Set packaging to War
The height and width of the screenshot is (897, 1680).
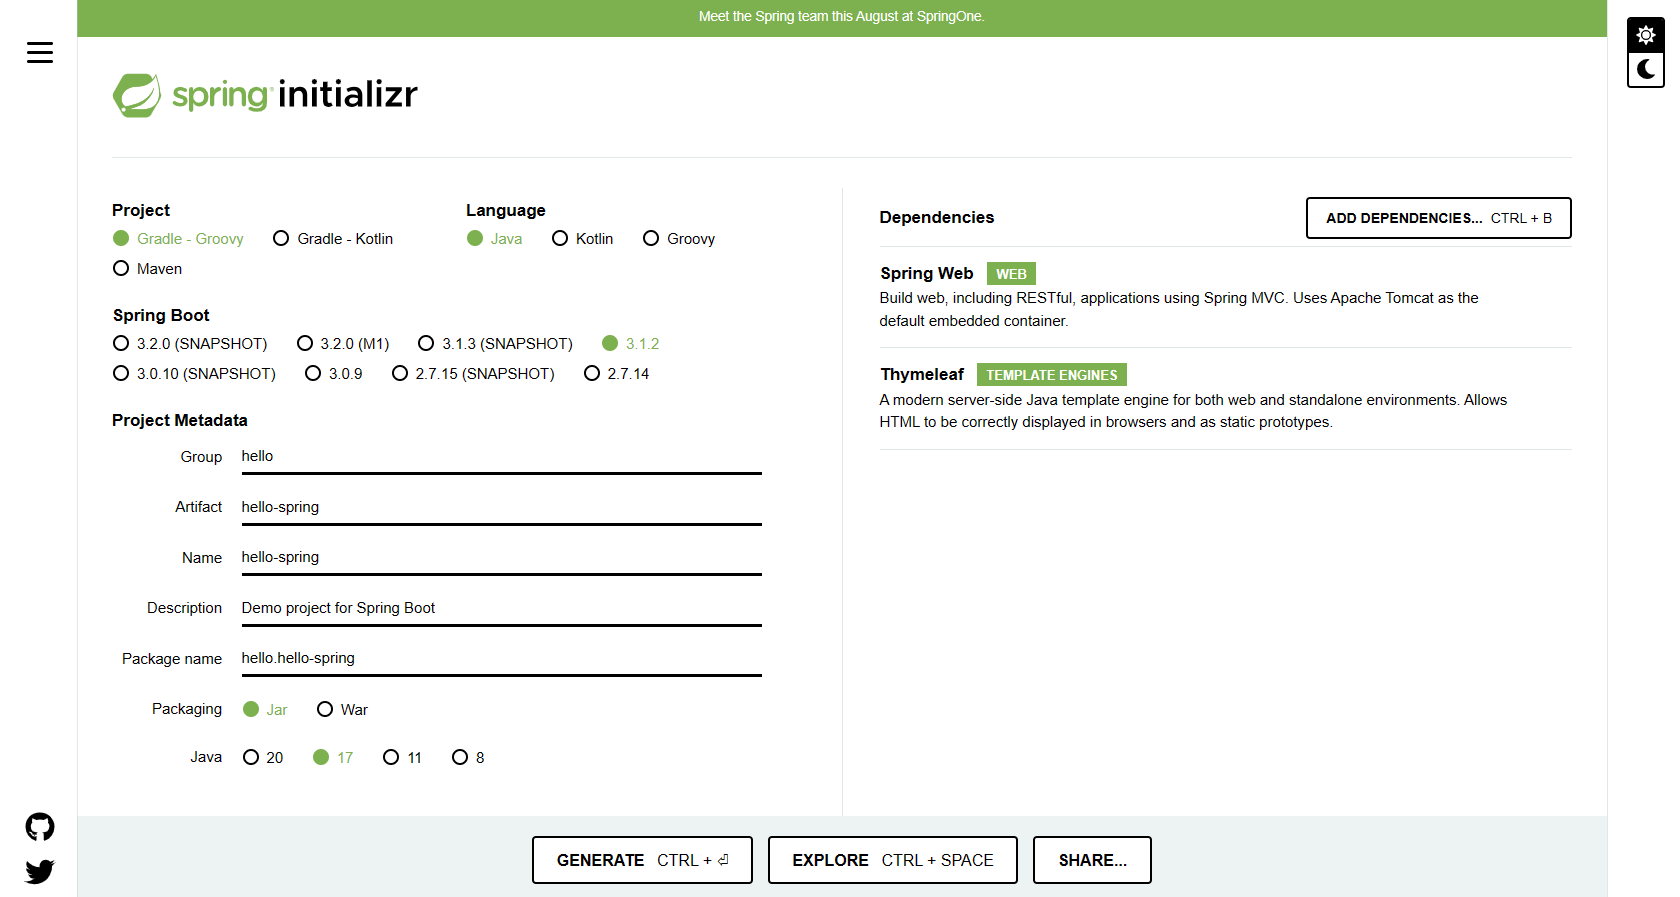point(342,709)
